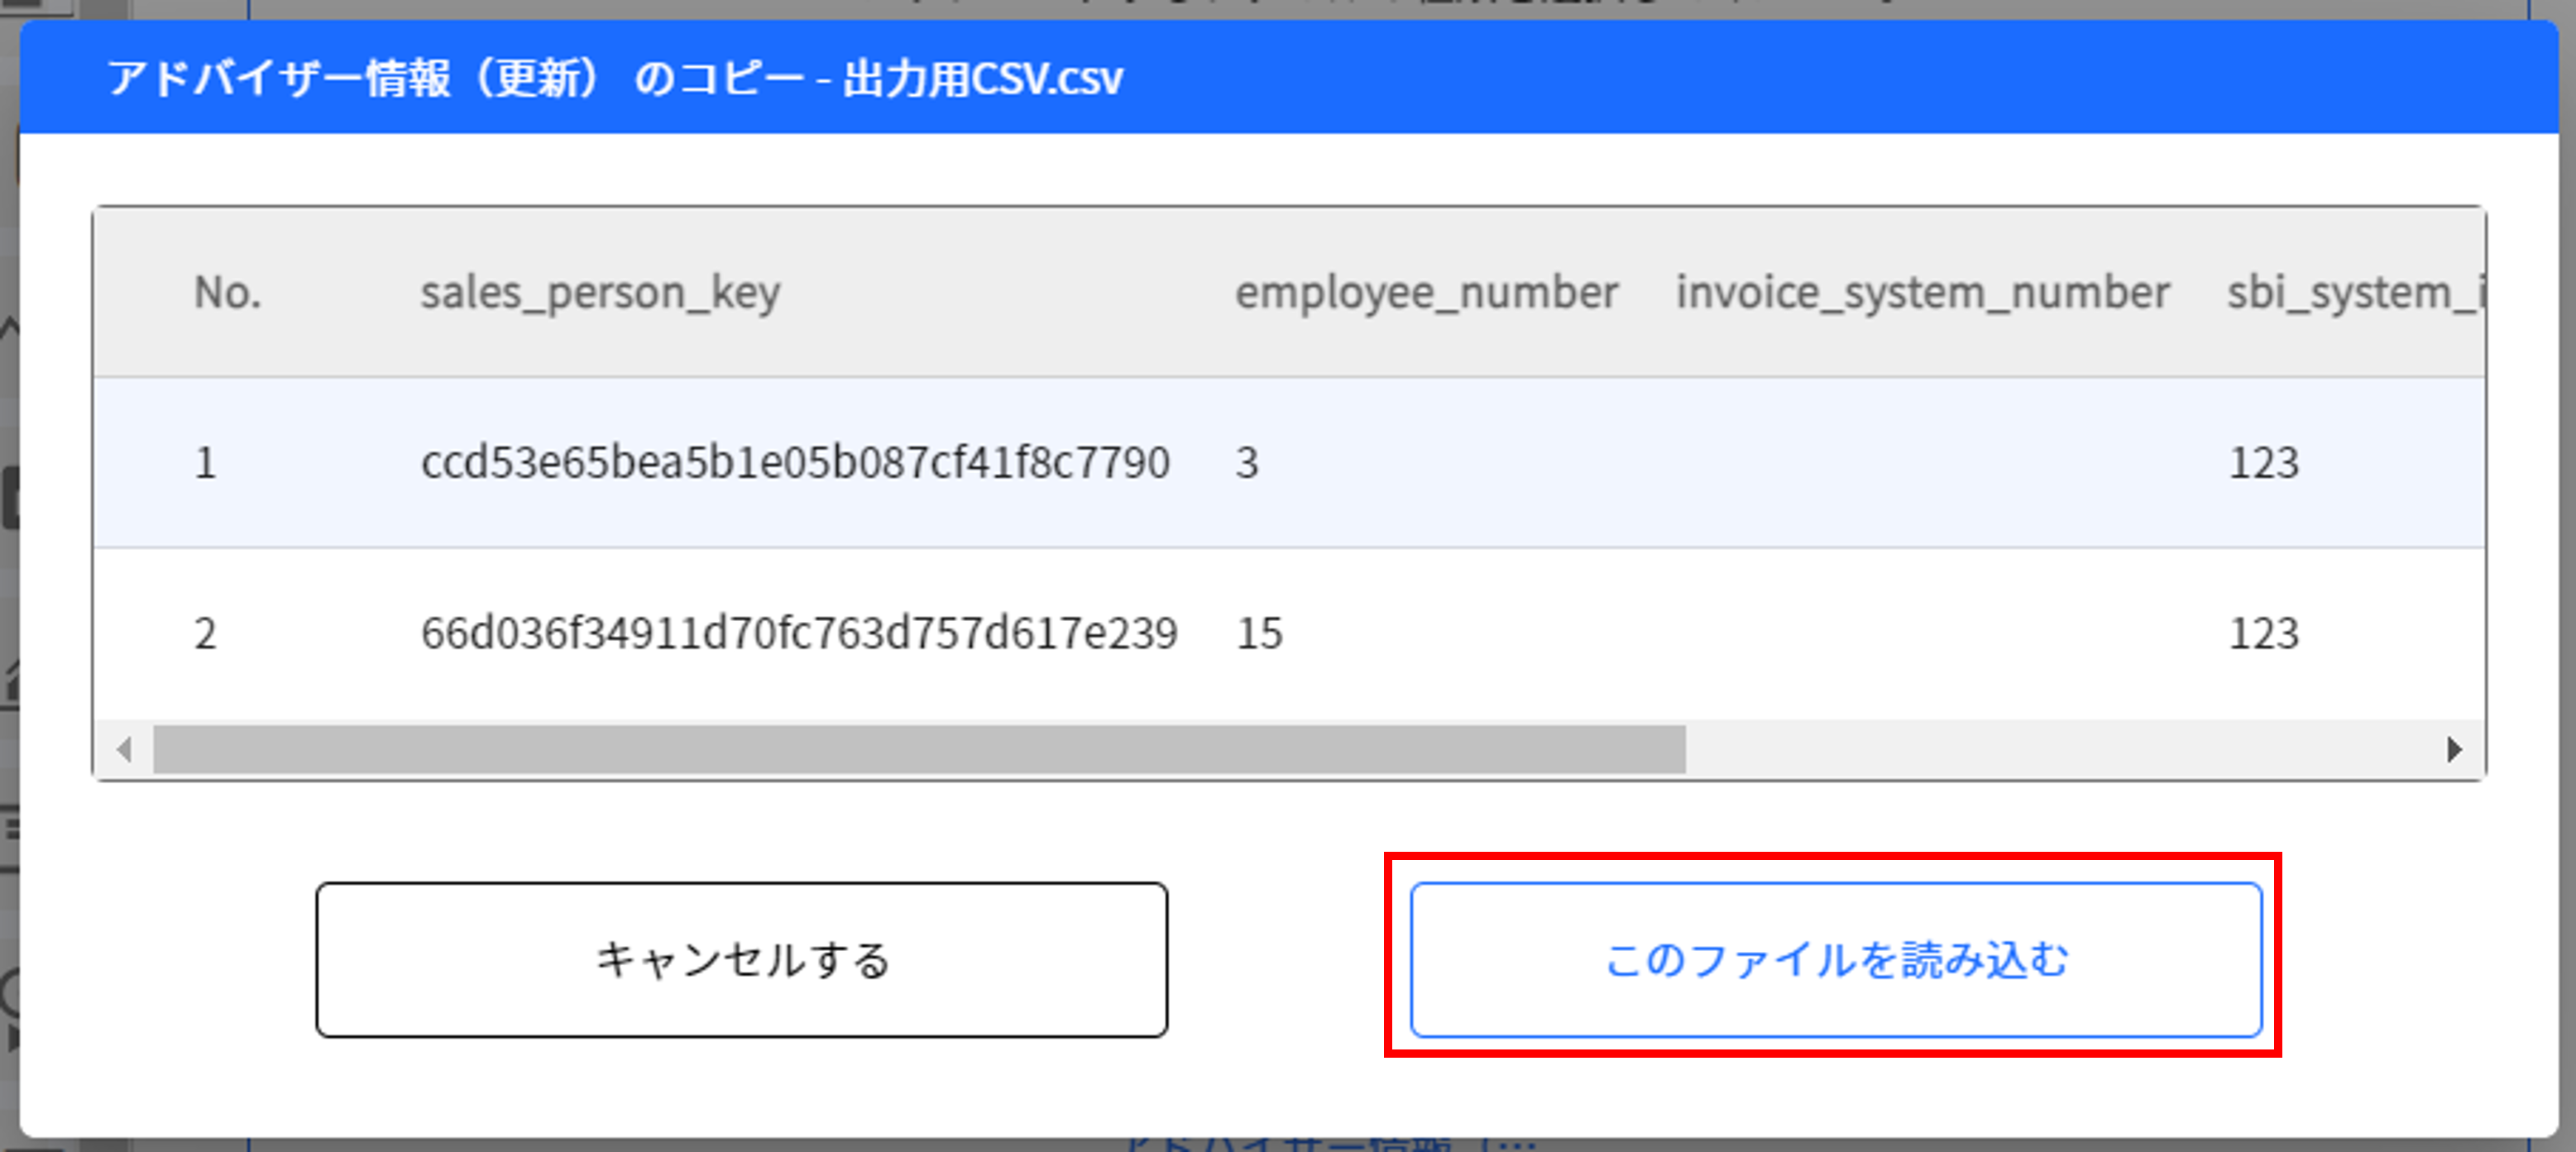This screenshot has width=2576, height=1152.
Task: Click the partially visible sbi_system column header
Action: pos(2354,293)
